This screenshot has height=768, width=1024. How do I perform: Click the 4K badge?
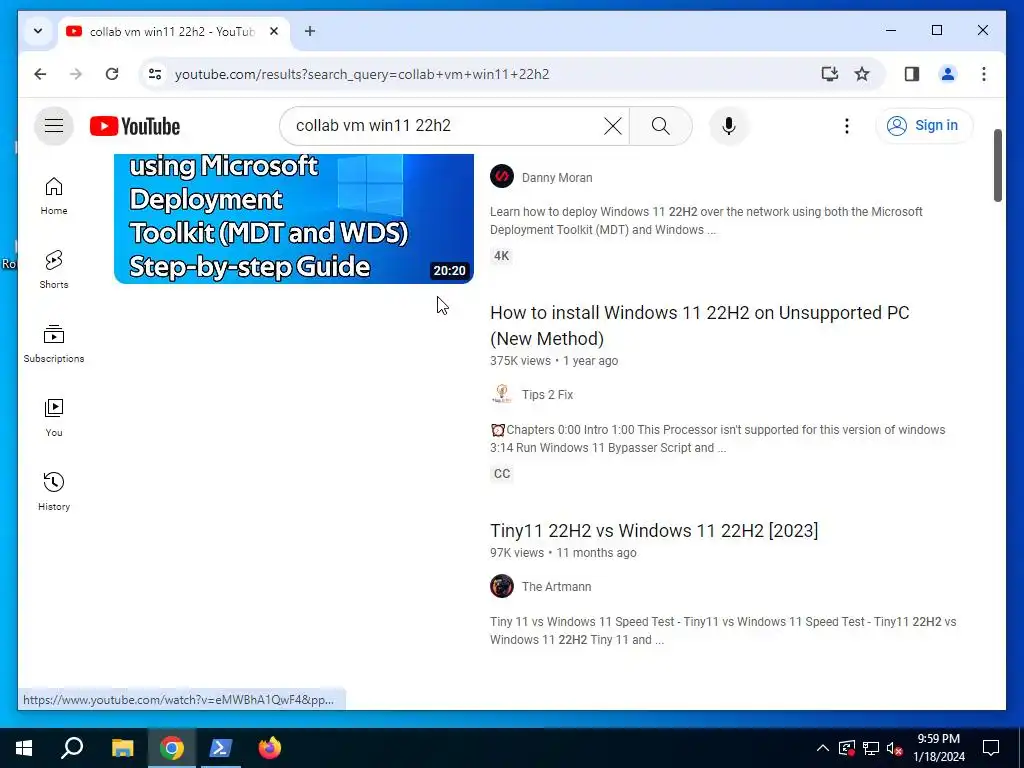pyautogui.click(x=502, y=255)
